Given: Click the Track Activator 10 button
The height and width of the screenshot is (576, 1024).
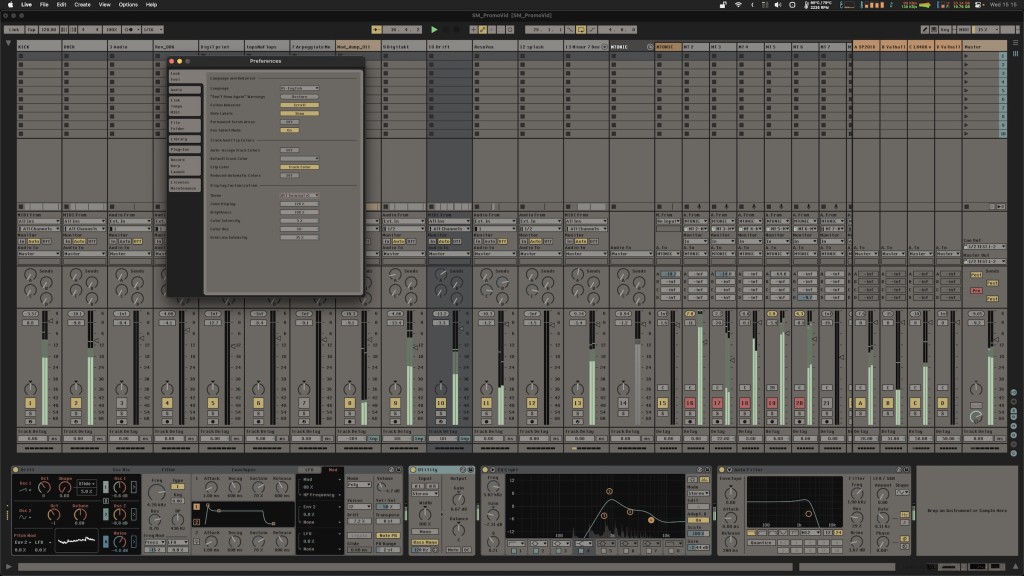Looking at the screenshot, I should 440,403.
